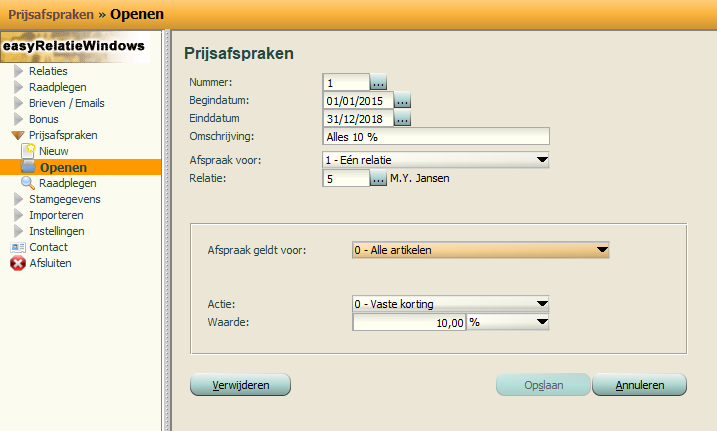Open the Relaties menu item
Screen dimensions: 717x431
tap(48, 71)
